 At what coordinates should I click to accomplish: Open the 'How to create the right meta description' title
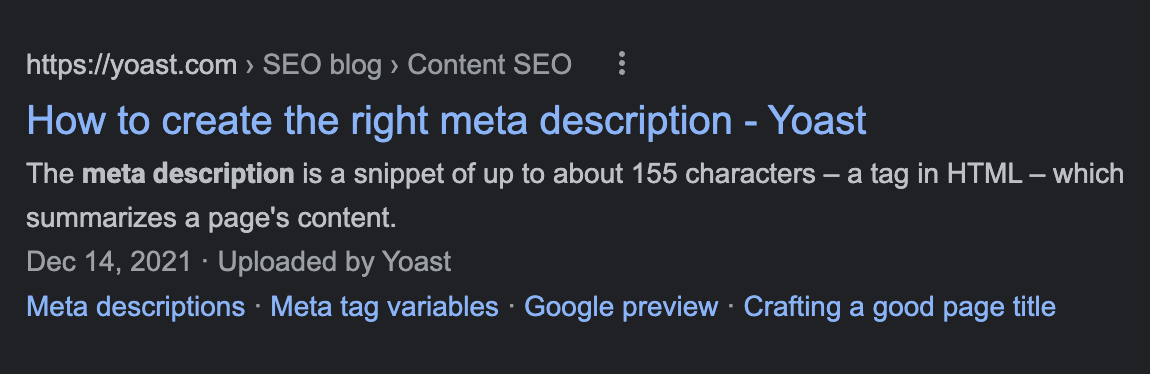[x=379, y=121]
